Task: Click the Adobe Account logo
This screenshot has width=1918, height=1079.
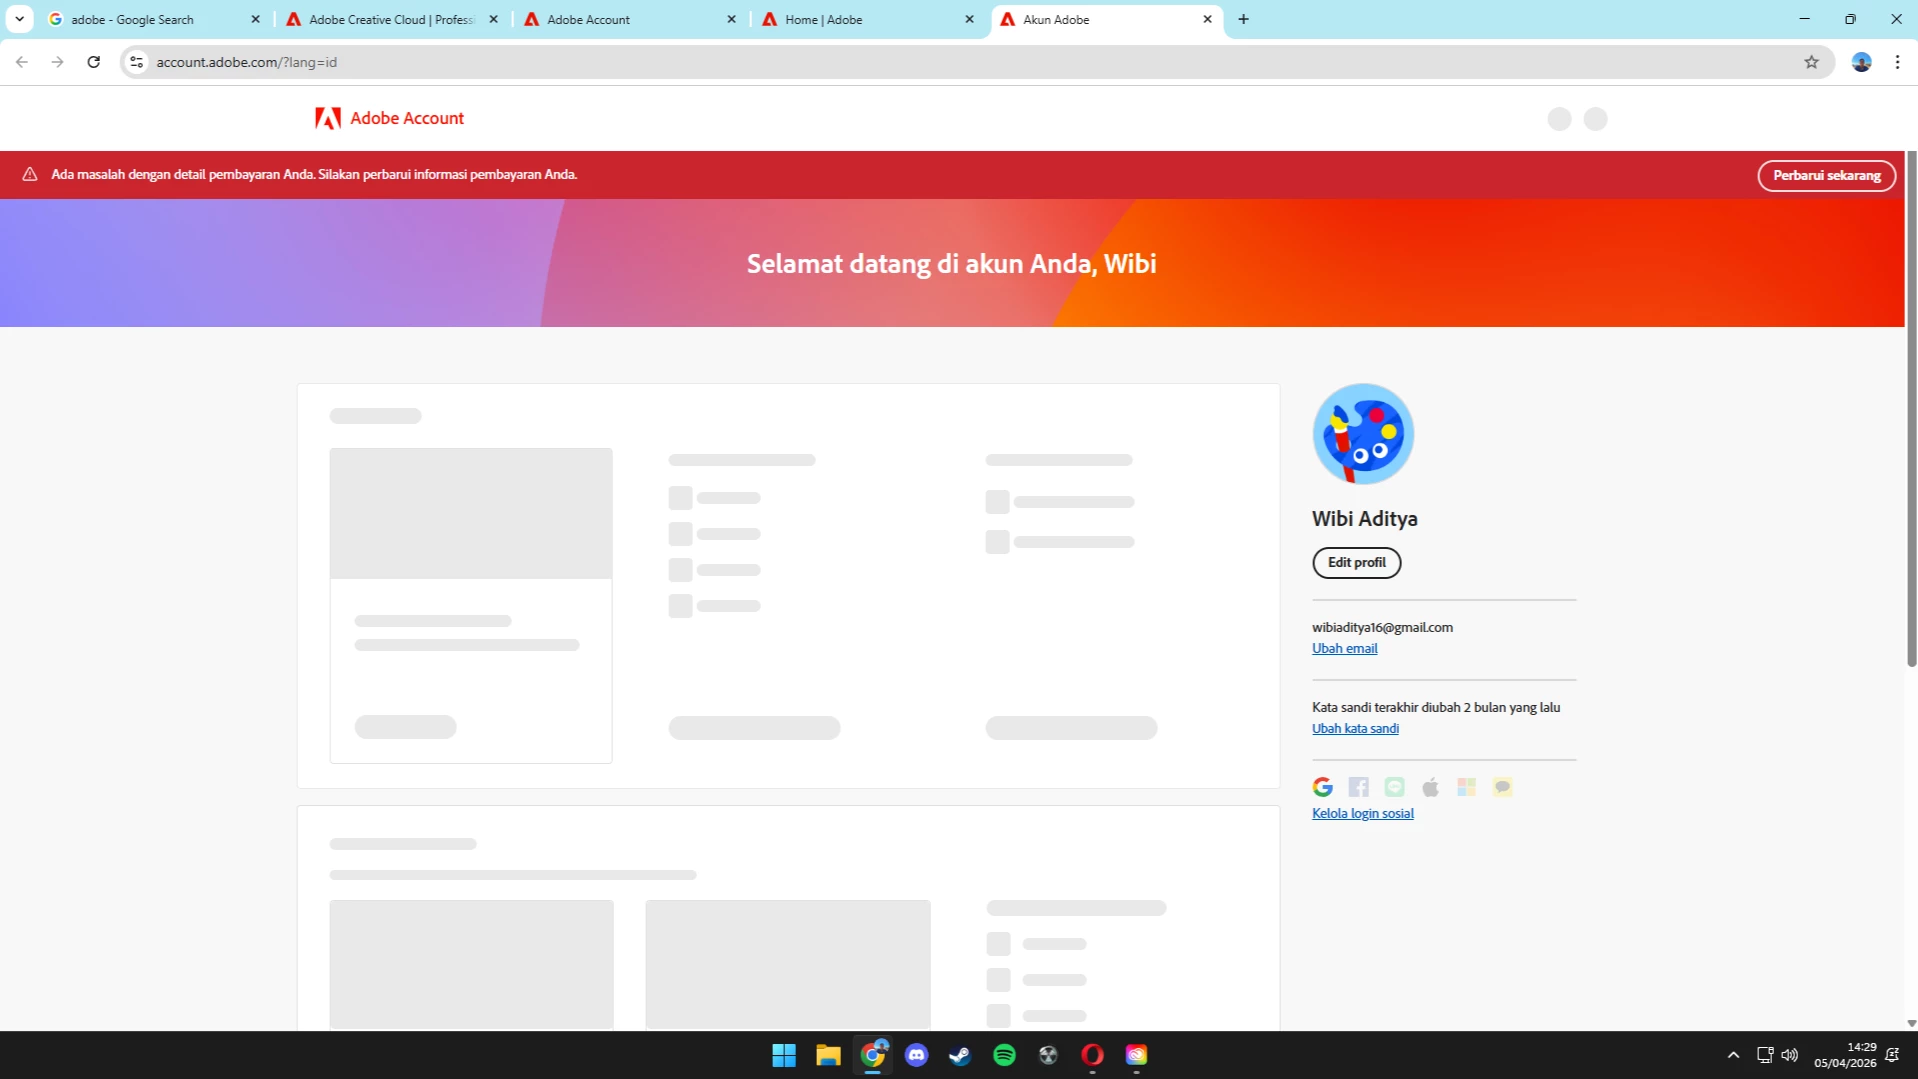Action: [x=389, y=118]
